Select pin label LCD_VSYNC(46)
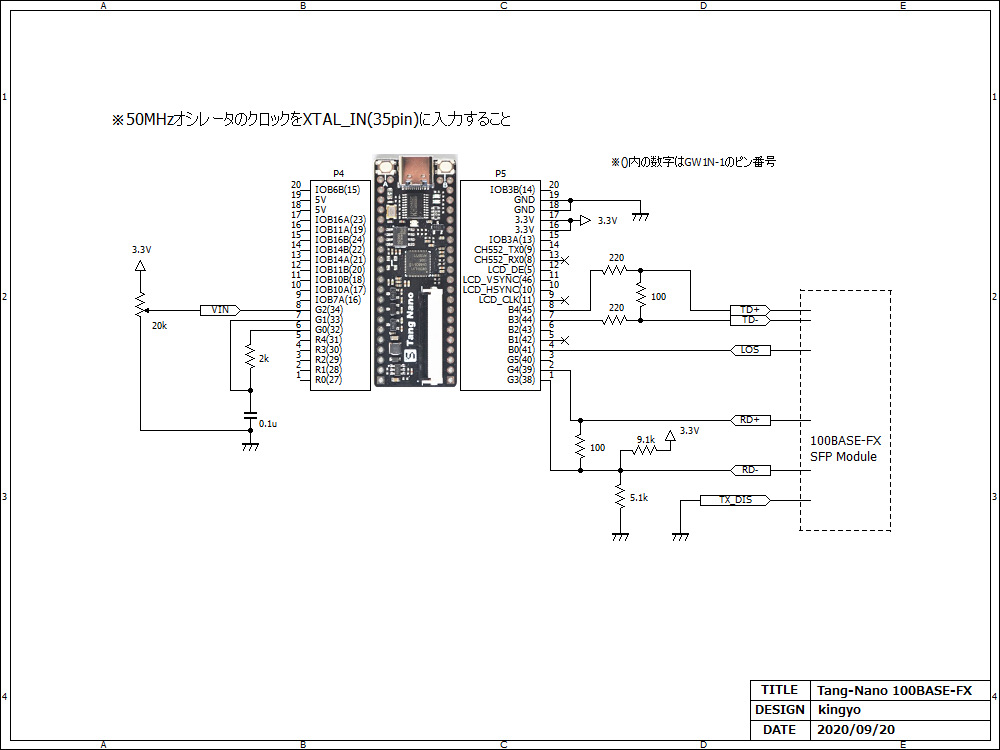The width and height of the screenshot is (1000, 750). coord(499,279)
